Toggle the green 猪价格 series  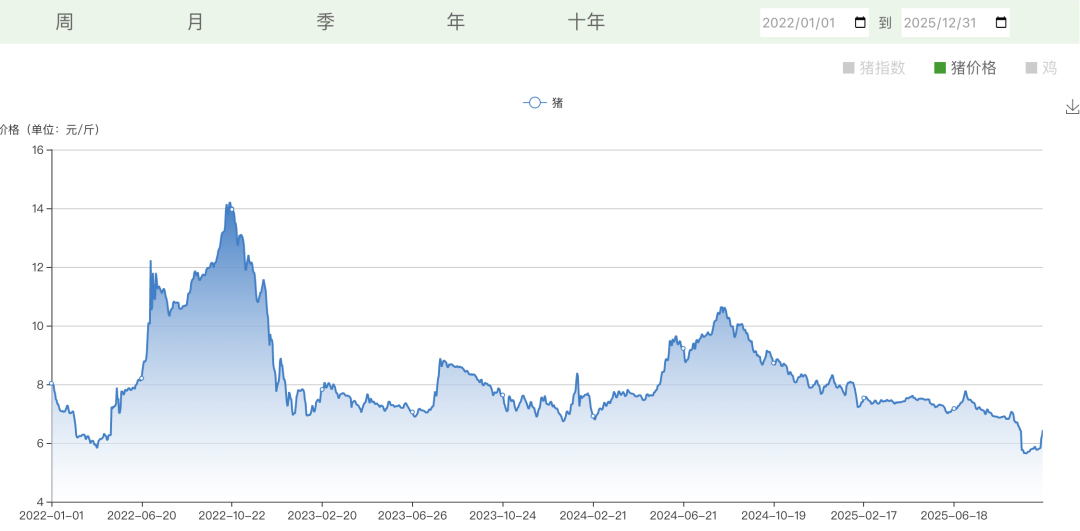965,68
